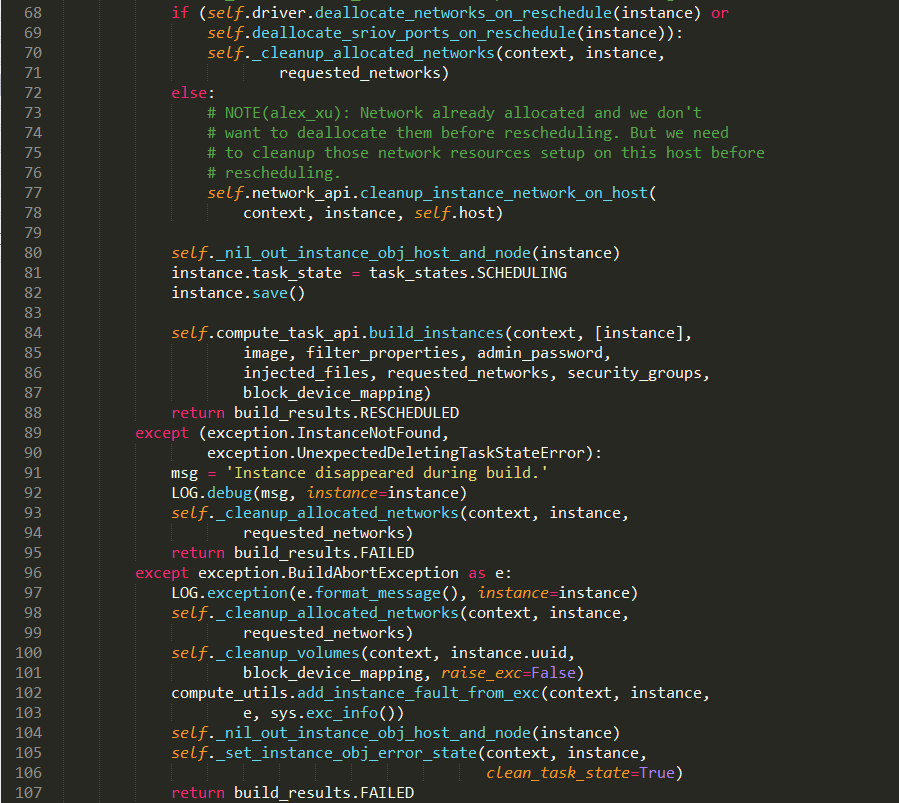Click the '# rescheduling.' comment line
The image size is (899, 803).
click(x=274, y=173)
